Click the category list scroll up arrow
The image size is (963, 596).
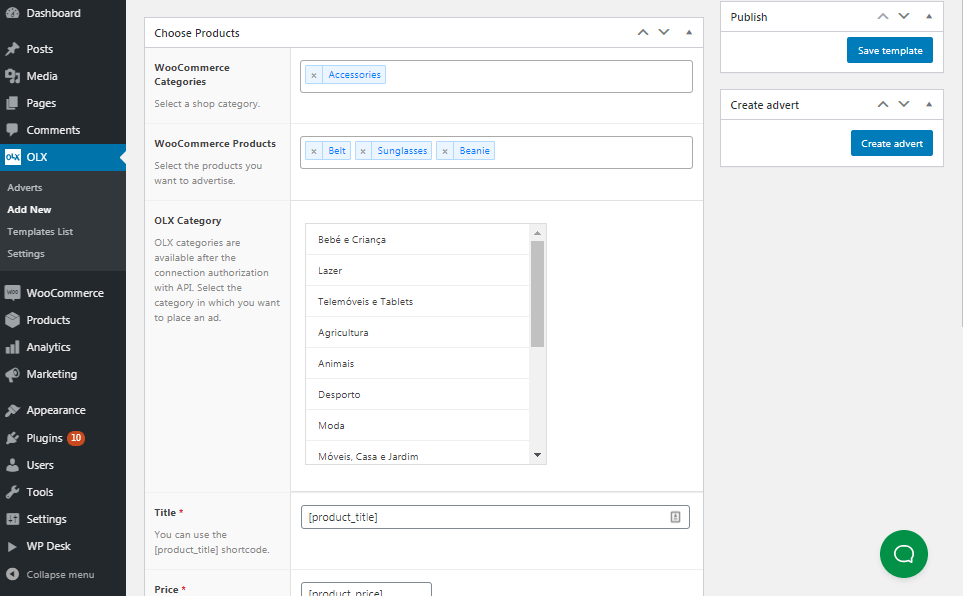tap(537, 233)
